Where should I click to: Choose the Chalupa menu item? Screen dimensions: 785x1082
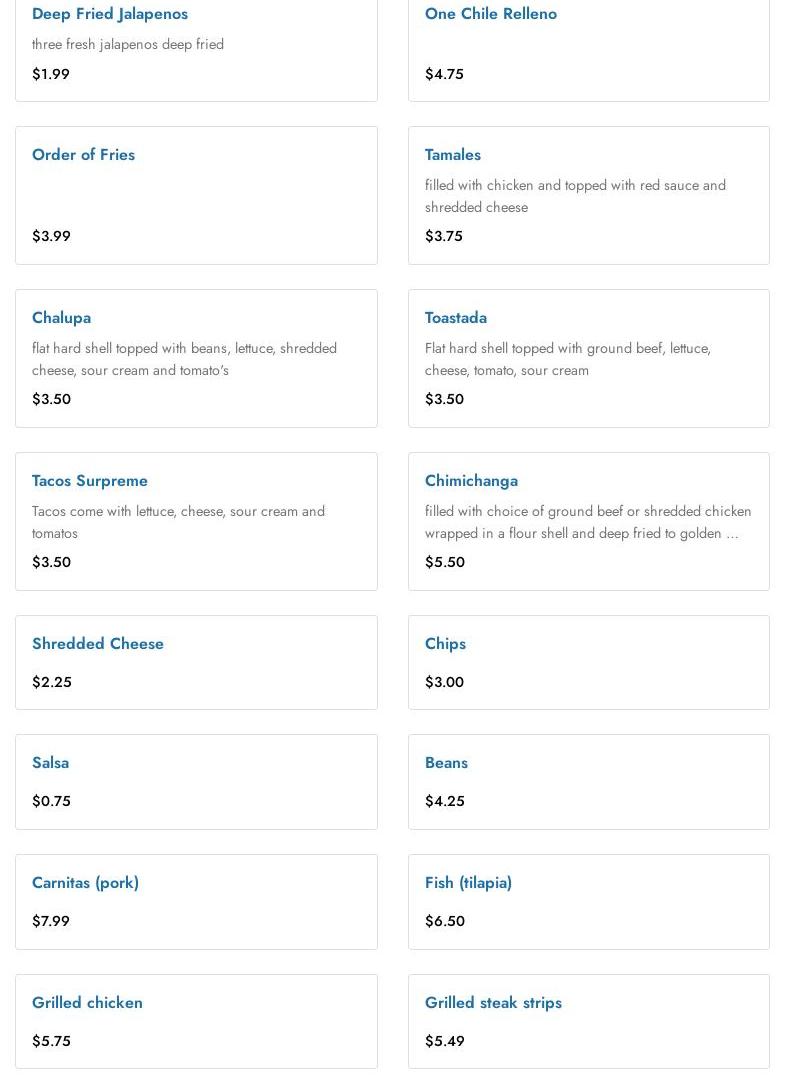[x=61, y=318]
